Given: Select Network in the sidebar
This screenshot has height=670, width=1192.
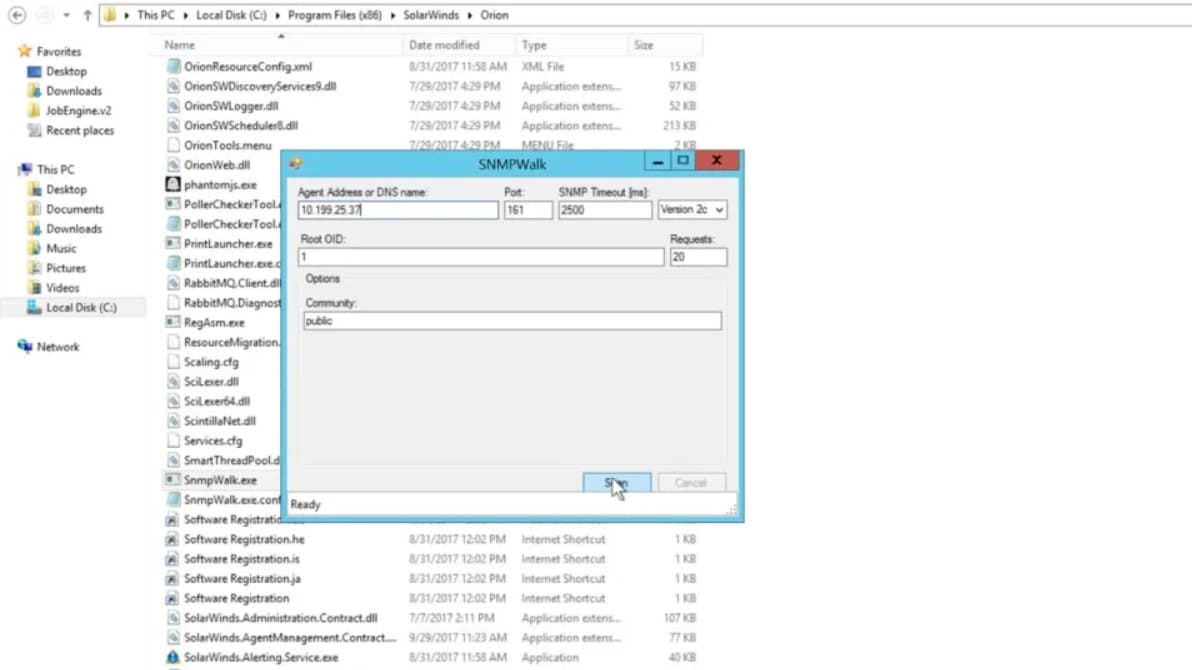Looking at the screenshot, I should coord(58,347).
